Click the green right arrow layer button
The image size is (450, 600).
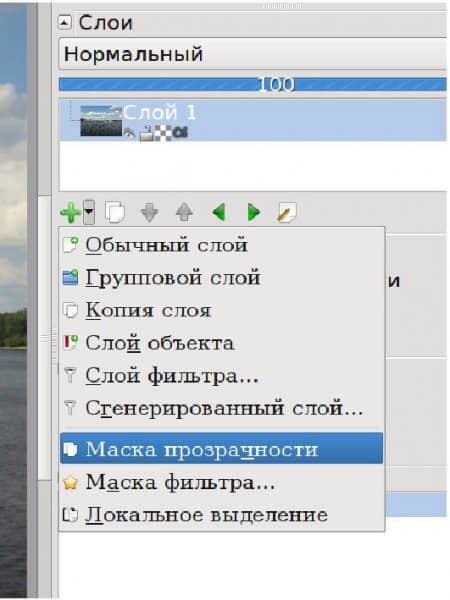point(254,212)
